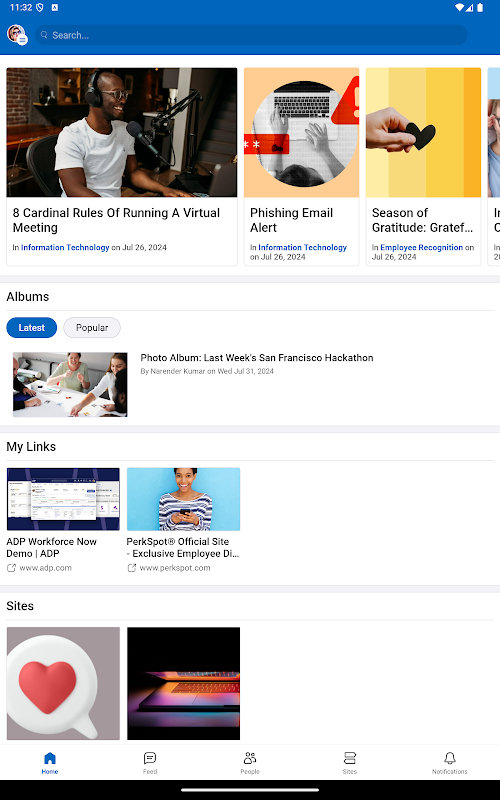Select the Popular albums filter
This screenshot has width=500, height=800.
coord(92,328)
